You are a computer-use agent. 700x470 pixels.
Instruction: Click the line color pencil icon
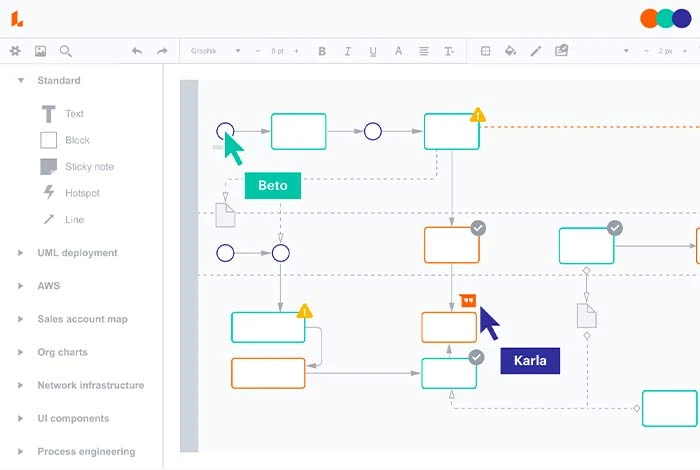pyautogui.click(x=536, y=51)
